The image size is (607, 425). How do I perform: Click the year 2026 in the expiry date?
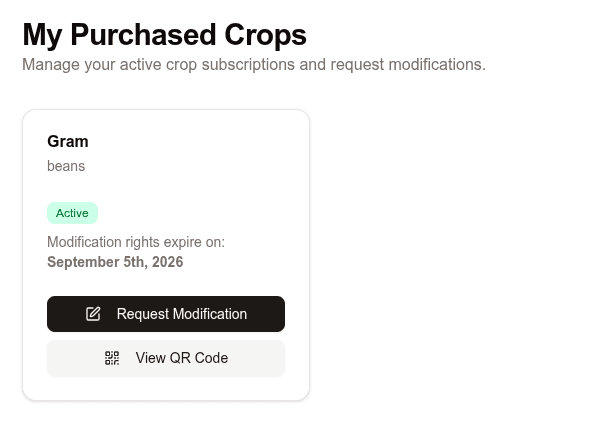tap(166, 262)
